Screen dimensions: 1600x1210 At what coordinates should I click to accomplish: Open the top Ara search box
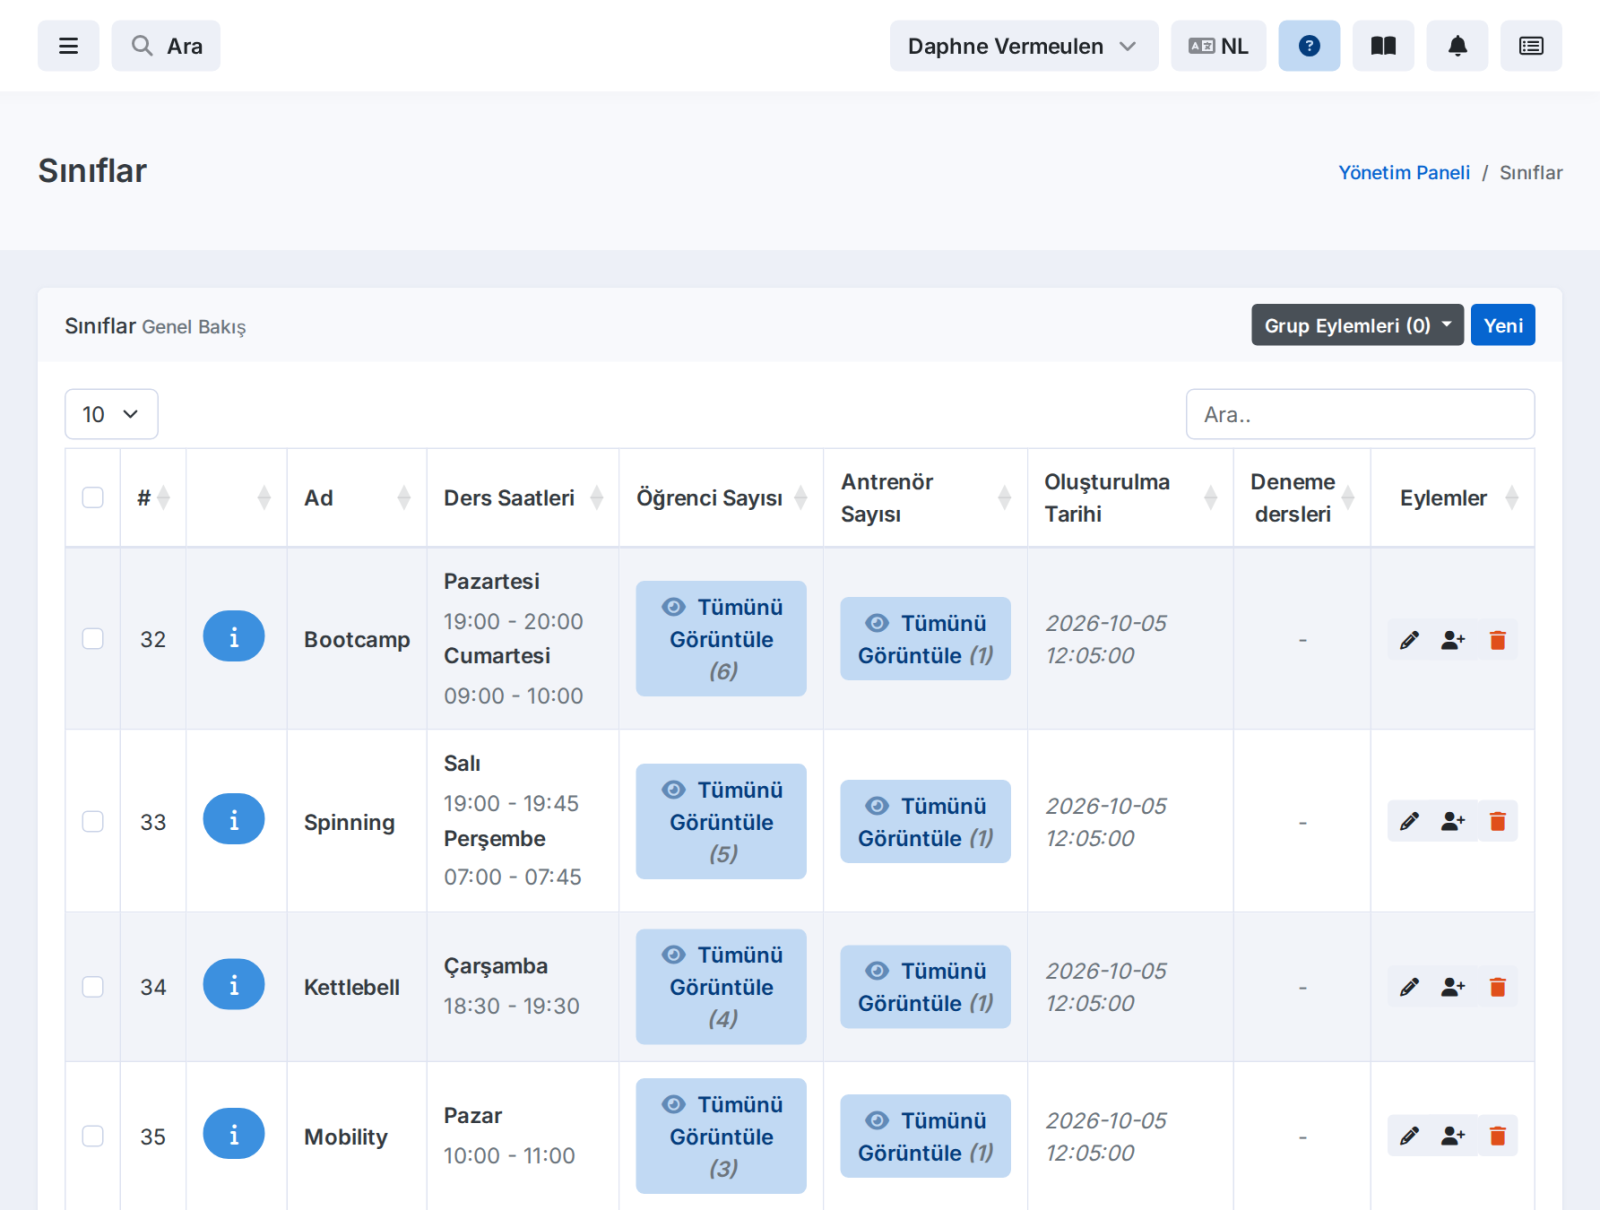click(x=166, y=46)
